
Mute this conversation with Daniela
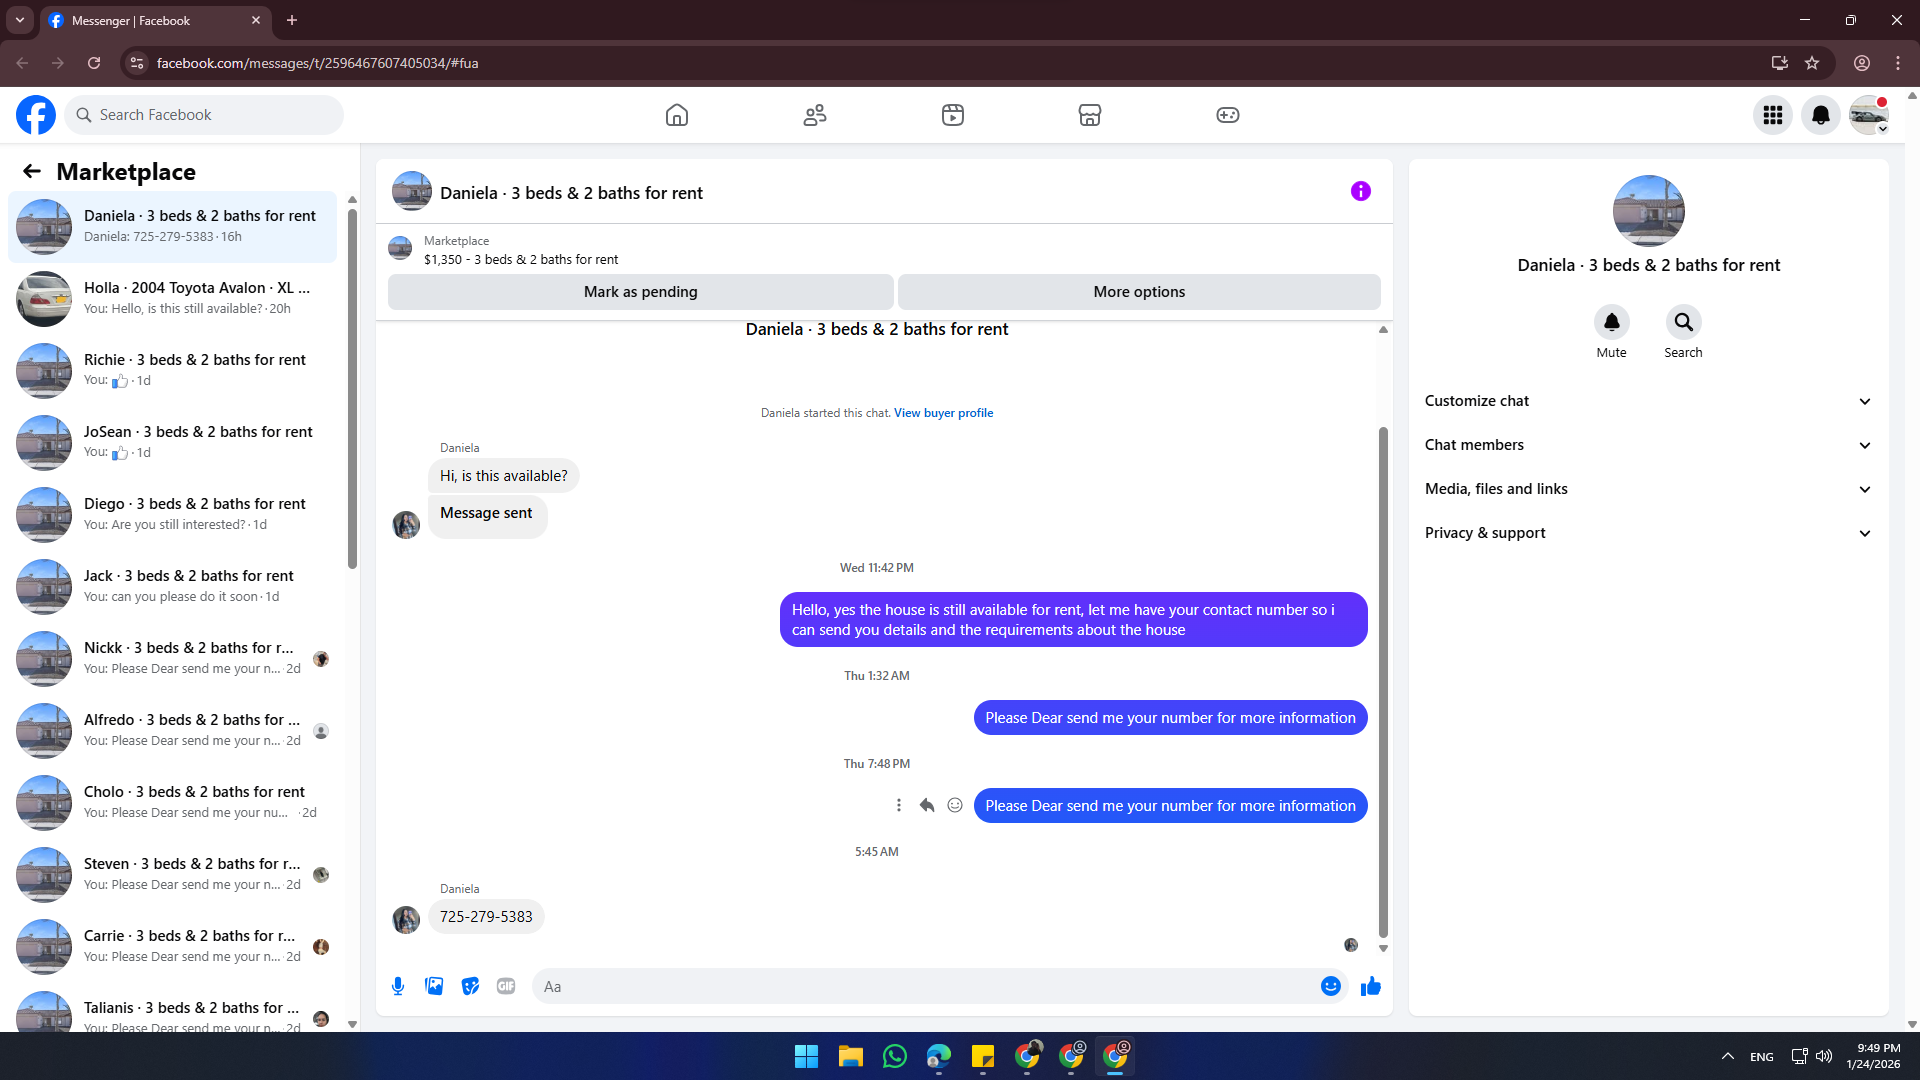point(1611,323)
